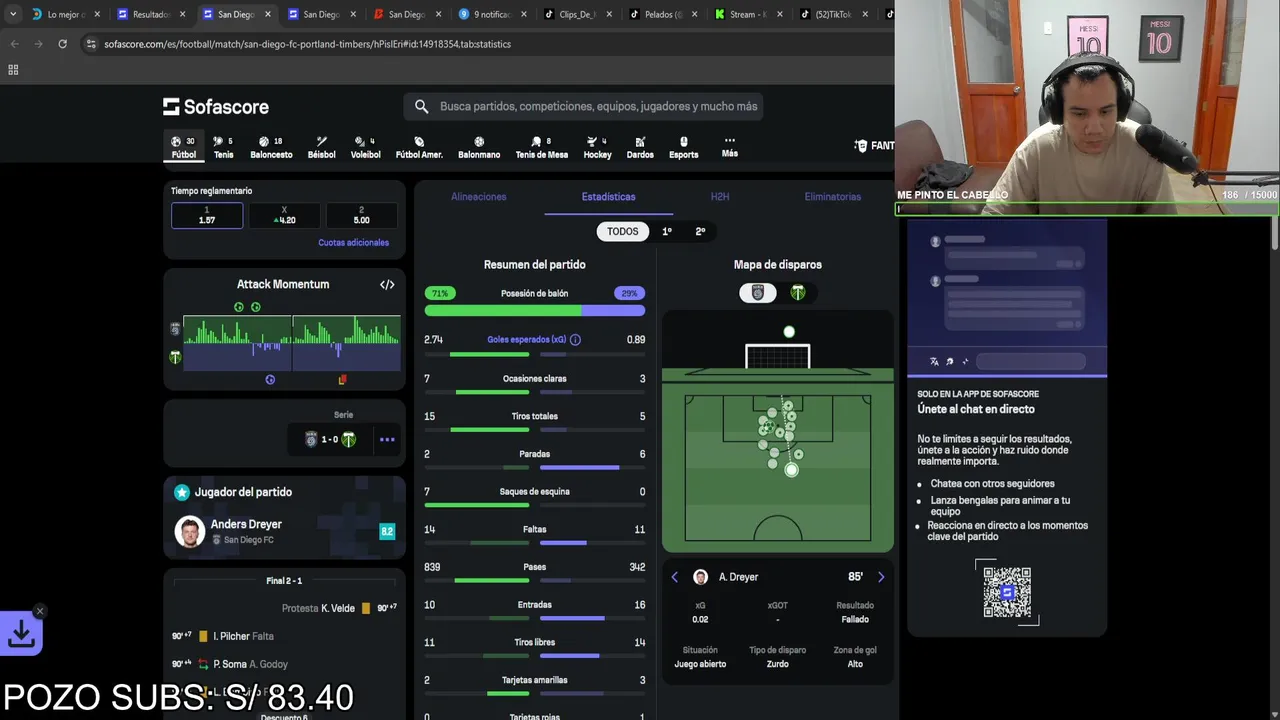
Task: Click the highlighted shot marker on pitch
Action: click(x=791, y=469)
